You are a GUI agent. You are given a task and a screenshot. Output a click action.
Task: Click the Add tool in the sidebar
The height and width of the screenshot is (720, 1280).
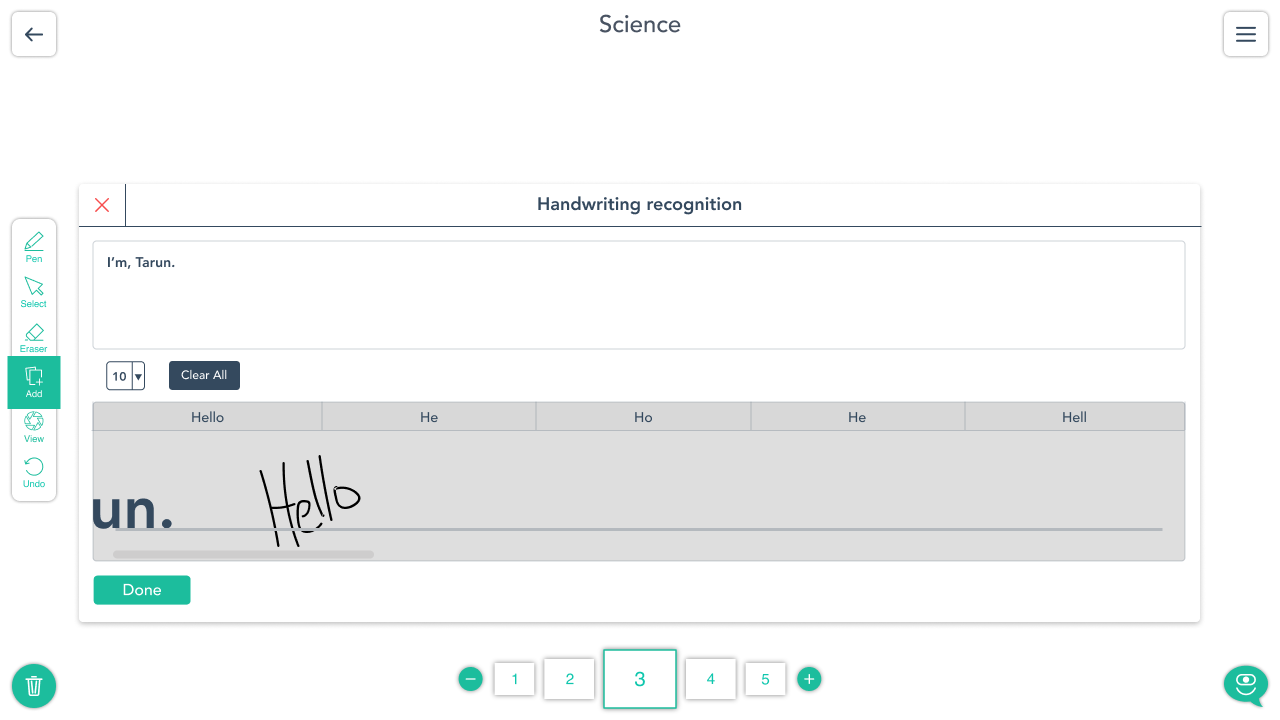click(x=34, y=382)
